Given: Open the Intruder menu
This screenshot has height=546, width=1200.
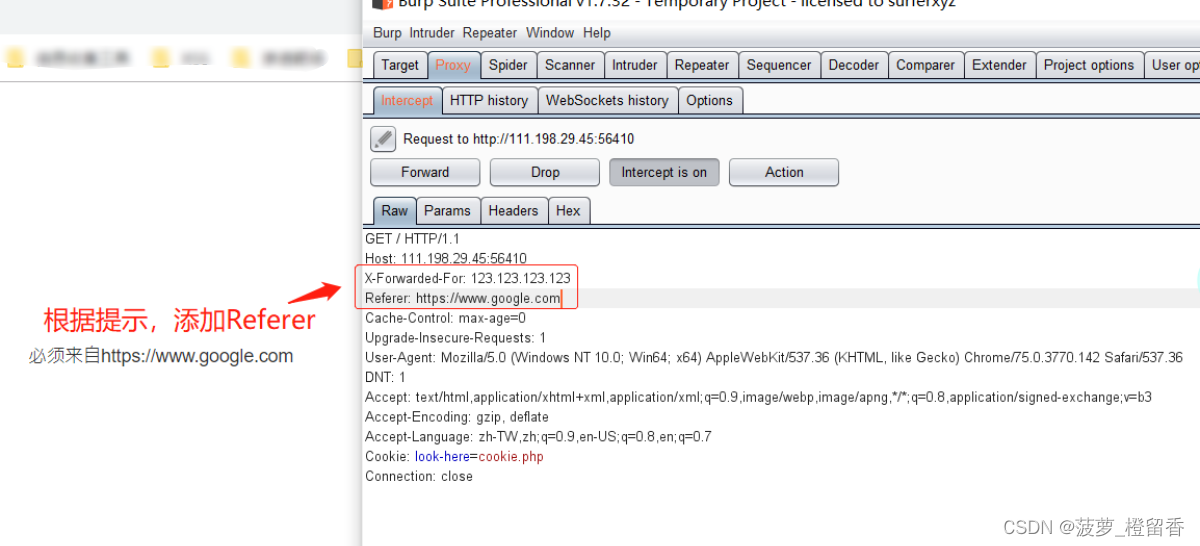Looking at the screenshot, I should click(x=432, y=33).
